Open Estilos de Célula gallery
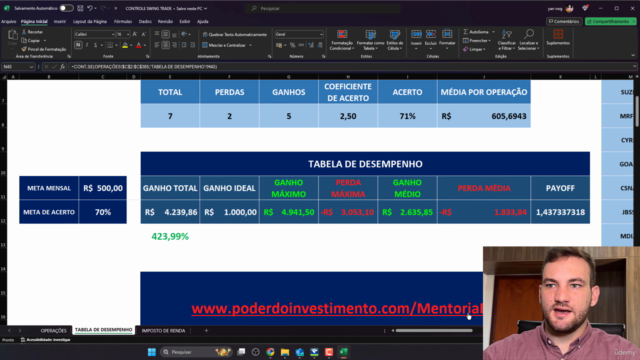 click(x=395, y=40)
